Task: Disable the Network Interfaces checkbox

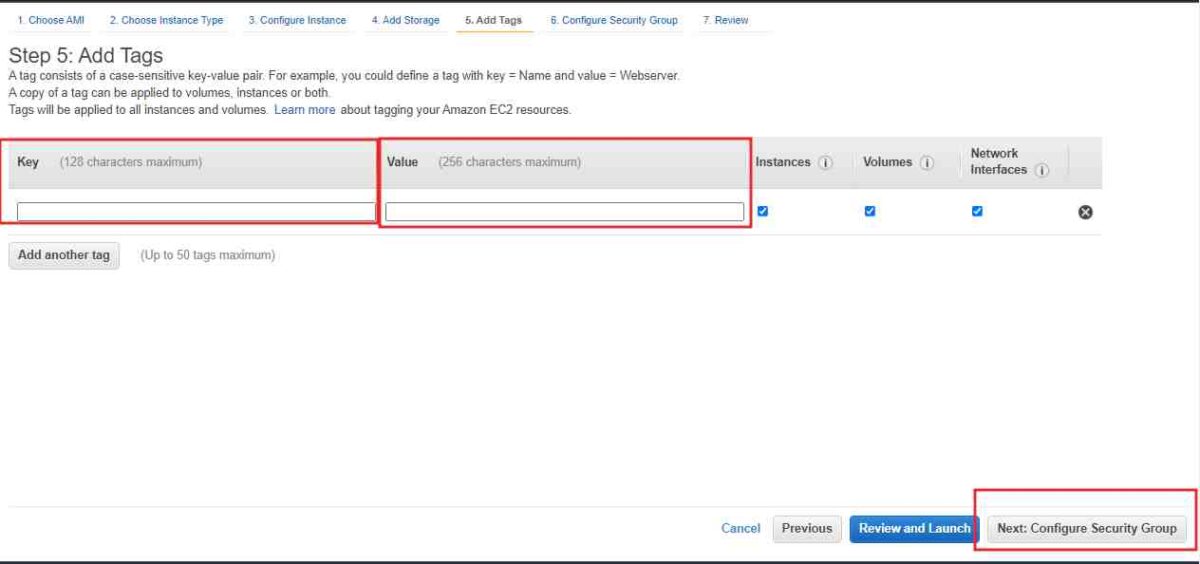Action: [x=977, y=211]
